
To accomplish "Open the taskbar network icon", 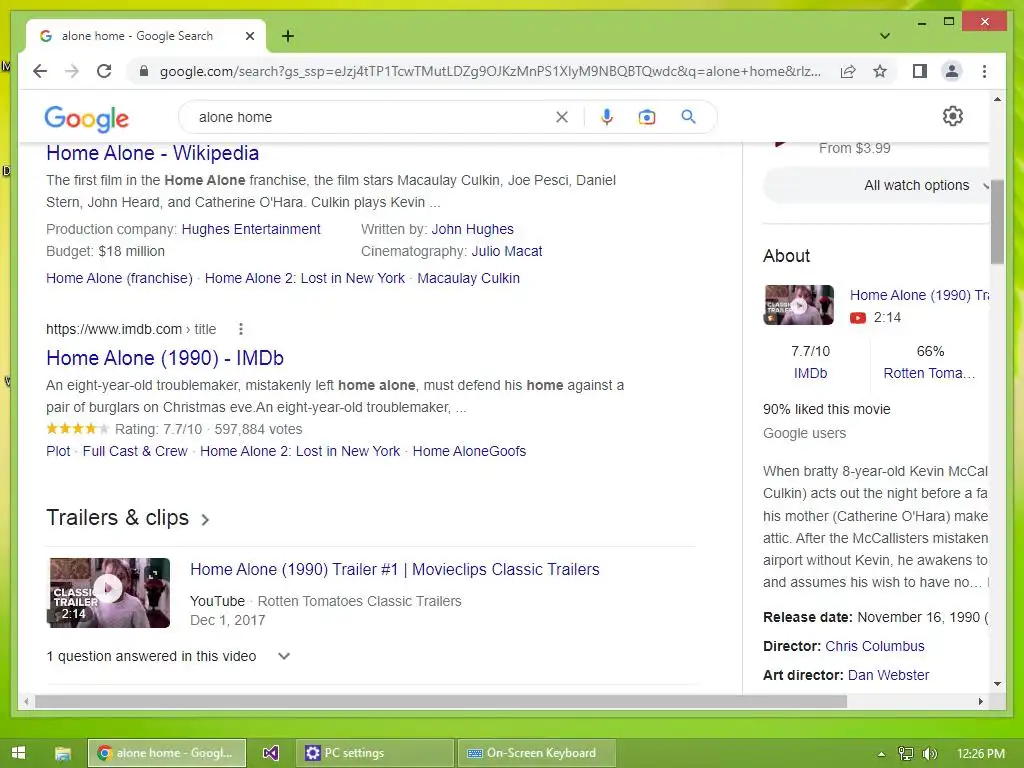I will [x=906, y=754].
